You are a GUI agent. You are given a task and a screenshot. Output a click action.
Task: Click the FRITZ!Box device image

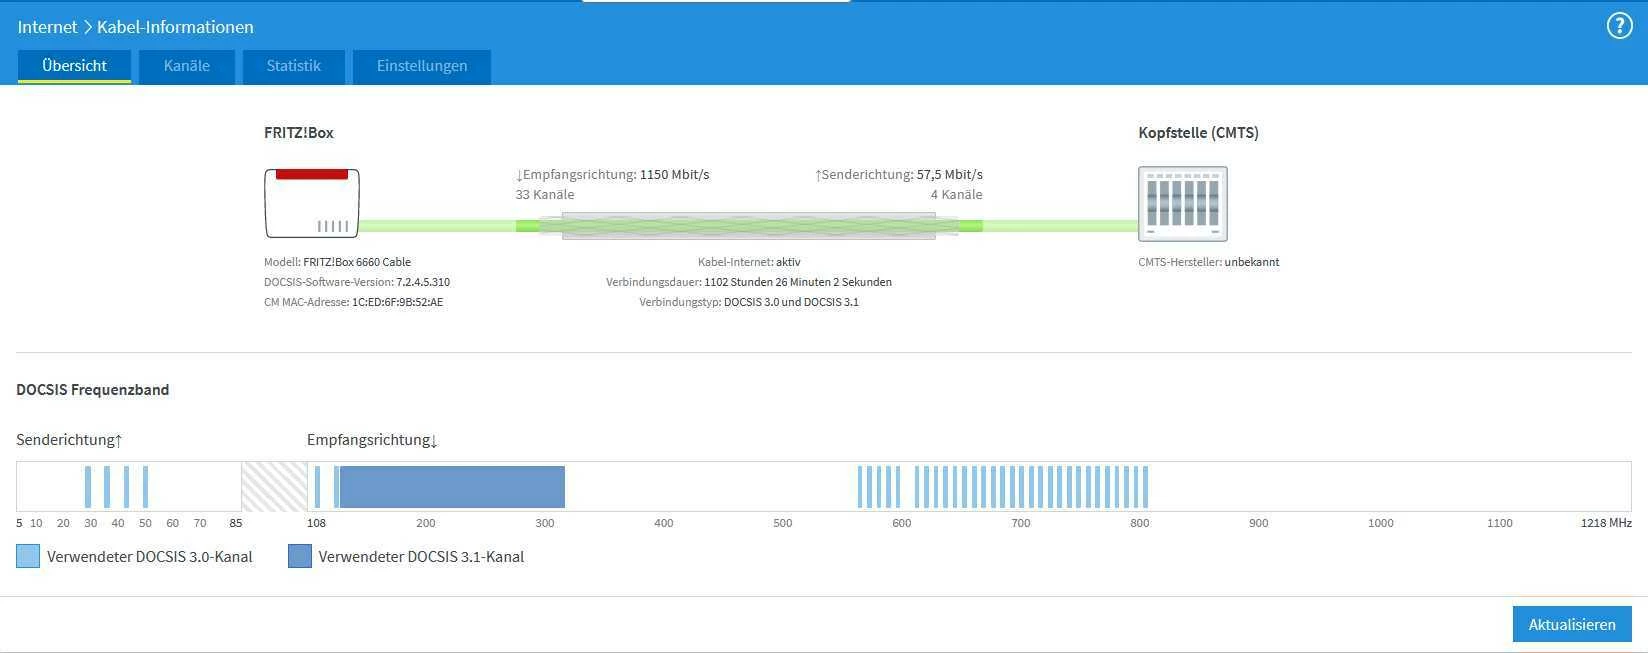pyautogui.click(x=312, y=203)
